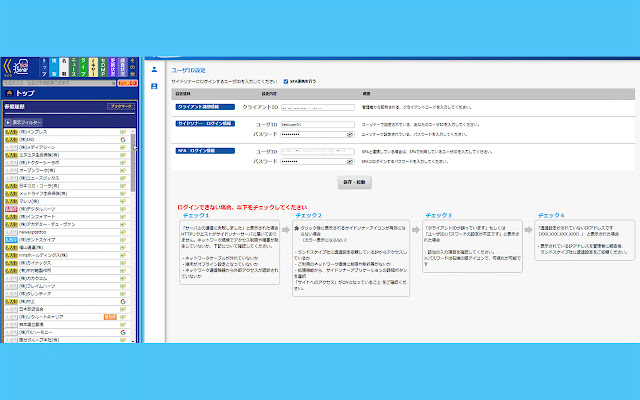
Task: Click the home icon beside トップ heading
Action: [9, 93]
